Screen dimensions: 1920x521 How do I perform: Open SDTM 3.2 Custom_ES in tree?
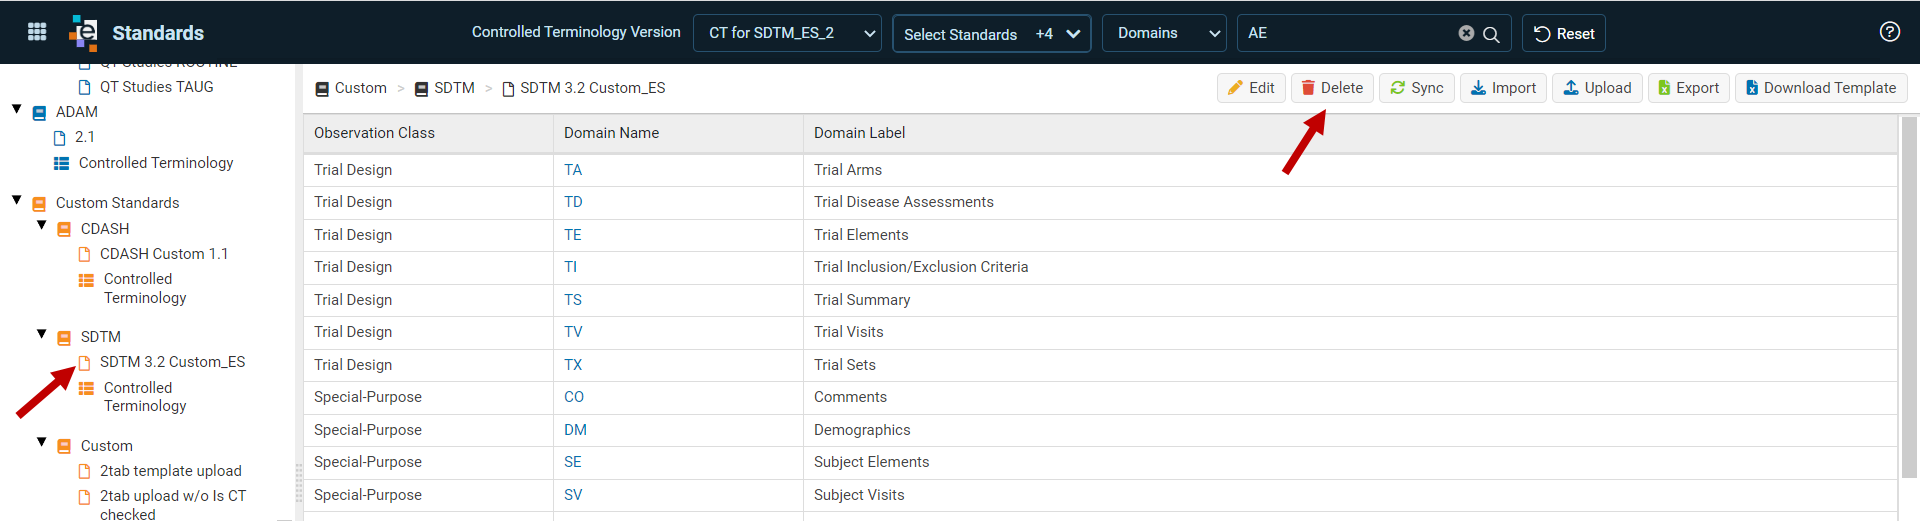pos(172,362)
